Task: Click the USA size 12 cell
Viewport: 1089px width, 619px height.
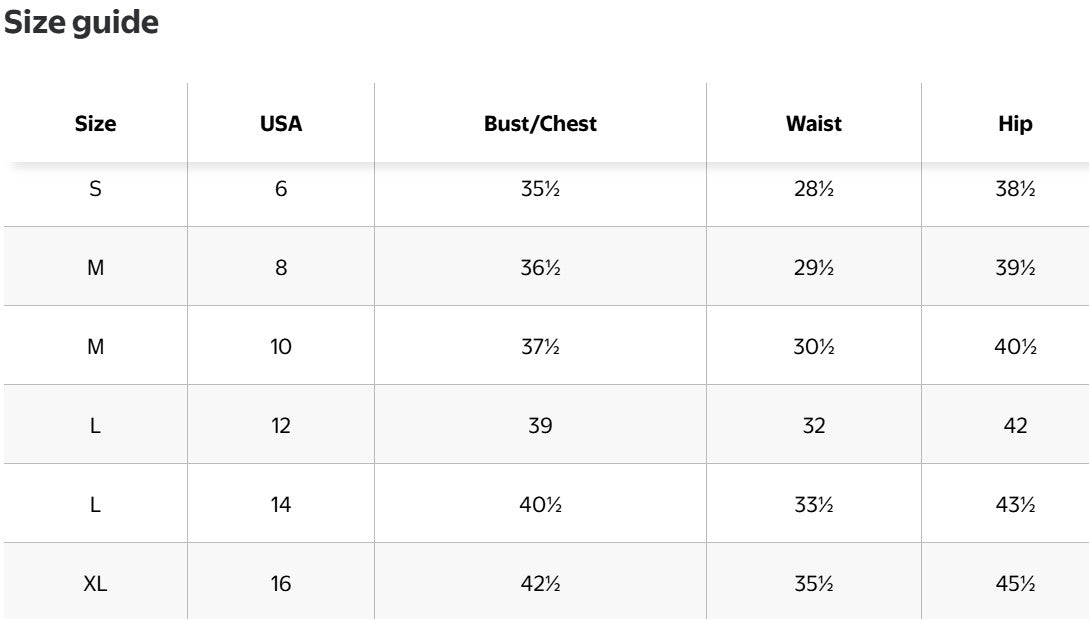Action: pyautogui.click(x=281, y=426)
